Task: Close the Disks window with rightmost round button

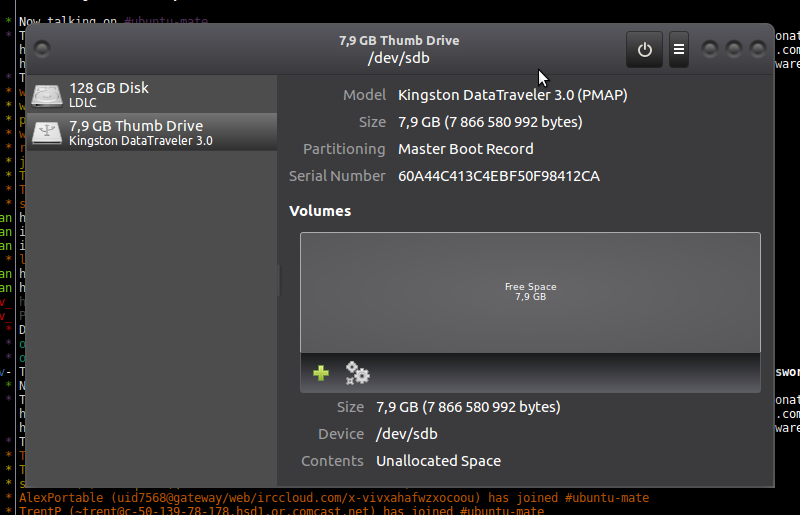Action: [x=757, y=48]
